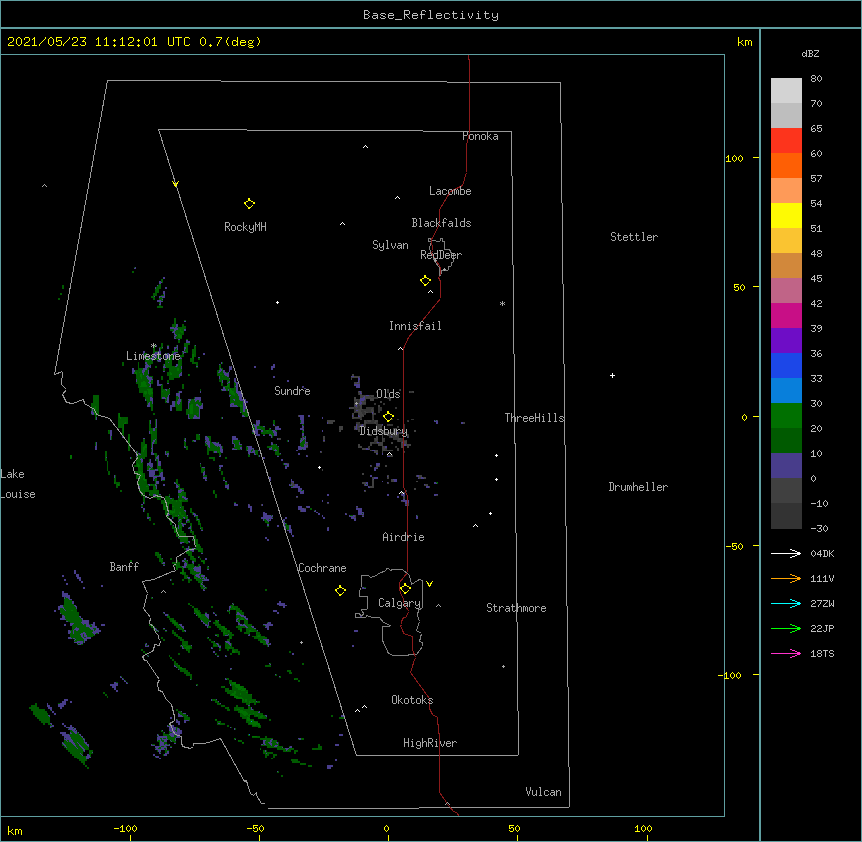This screenshot has height=842, width=862.
Task: Click the timestamp 2021/05/23 11:12:01 UTC
Action: (99, 42)
